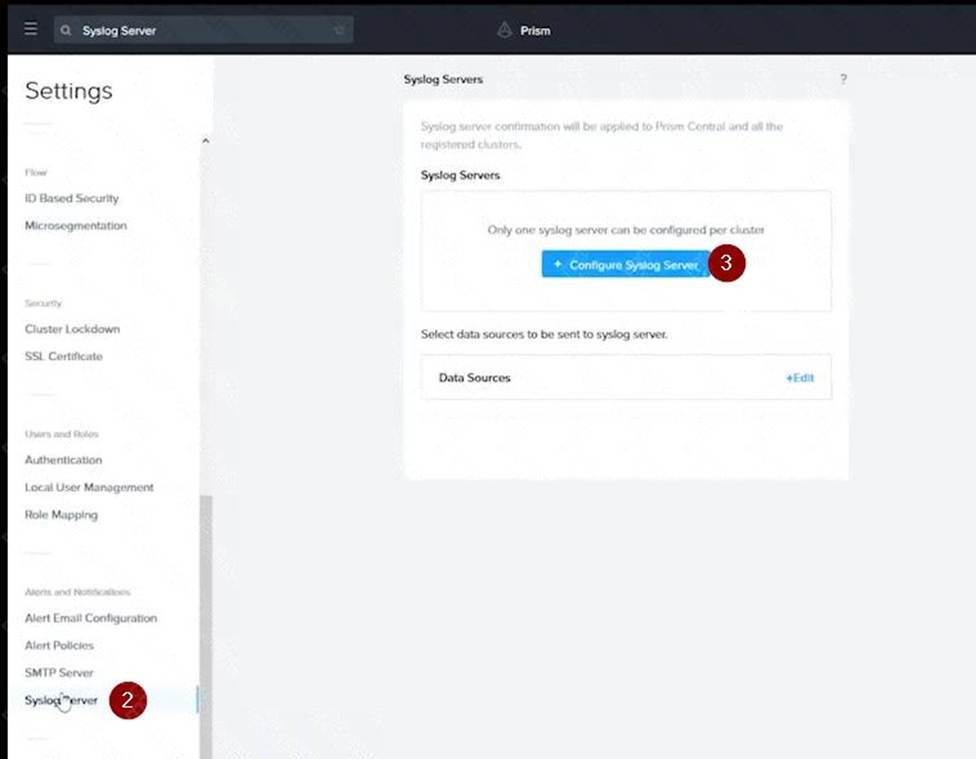Viewport: 976px width, 759px height.
Task: Select Local User Management
Action: [x=89, y=488]
